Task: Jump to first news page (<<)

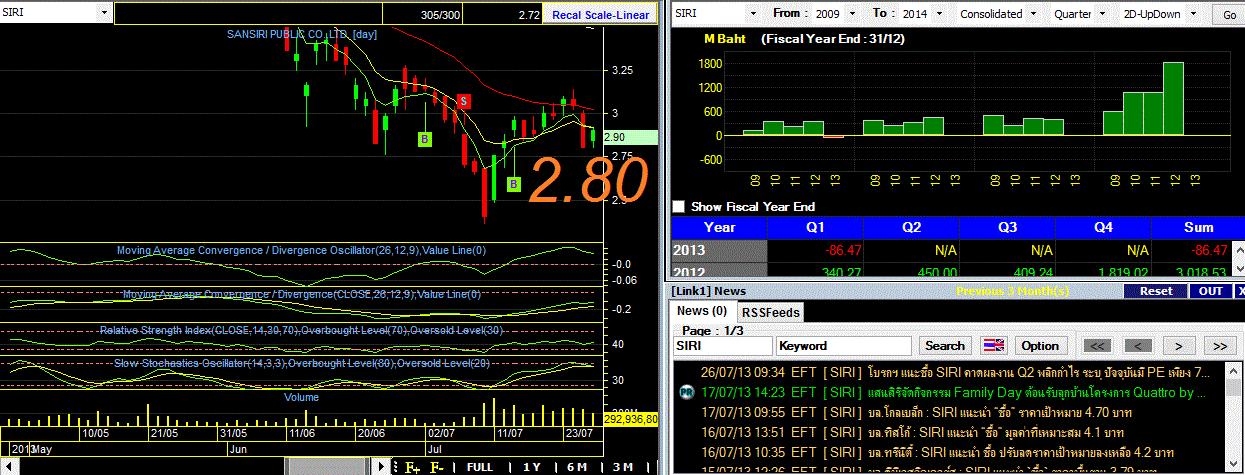Action: 1097,345
